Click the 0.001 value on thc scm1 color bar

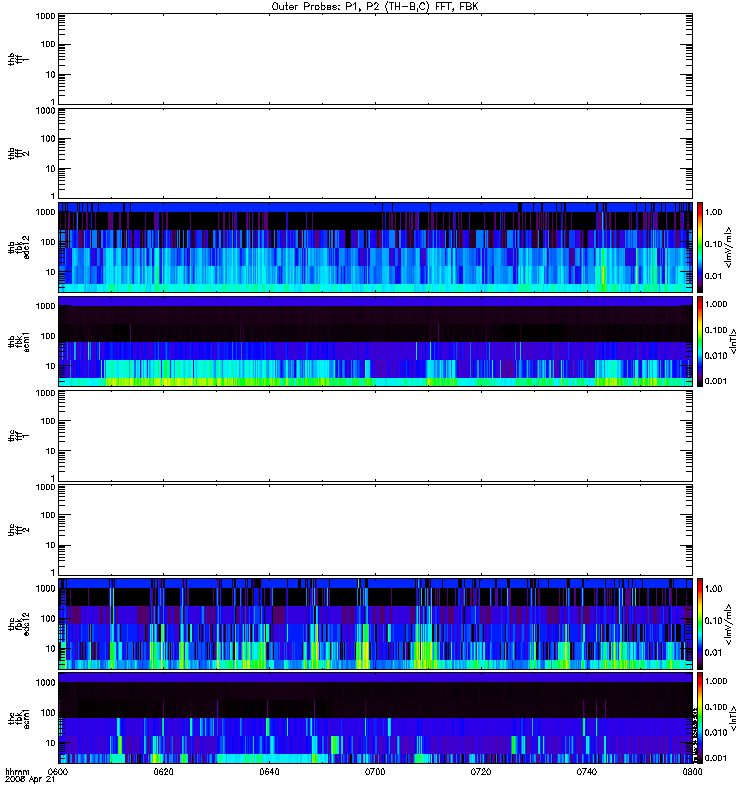(716, 758)
